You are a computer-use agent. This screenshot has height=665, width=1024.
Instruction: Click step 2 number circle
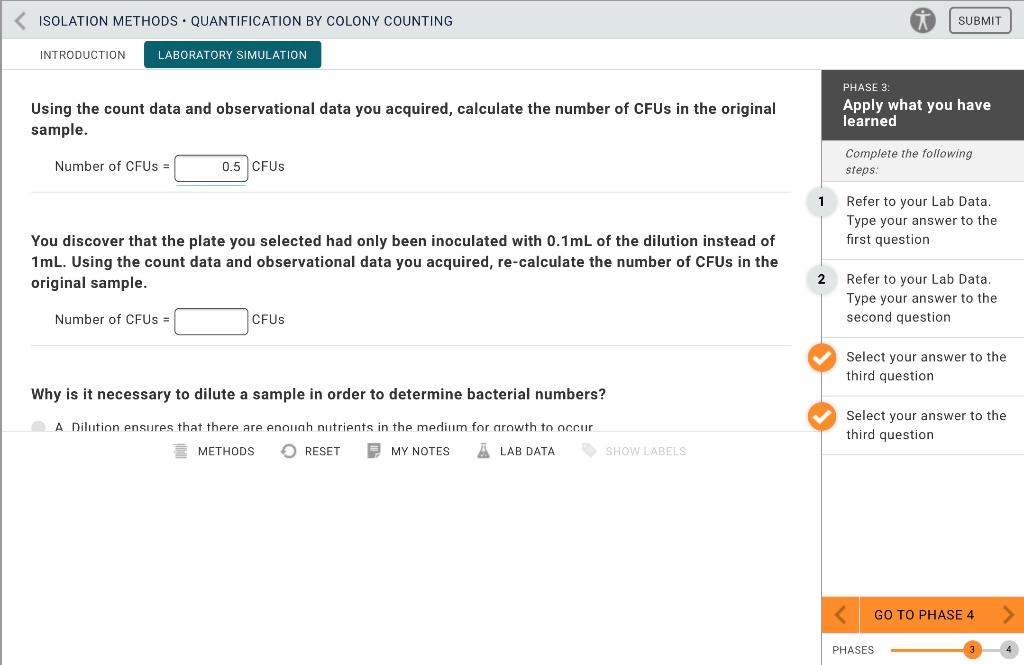pos(822,280)
